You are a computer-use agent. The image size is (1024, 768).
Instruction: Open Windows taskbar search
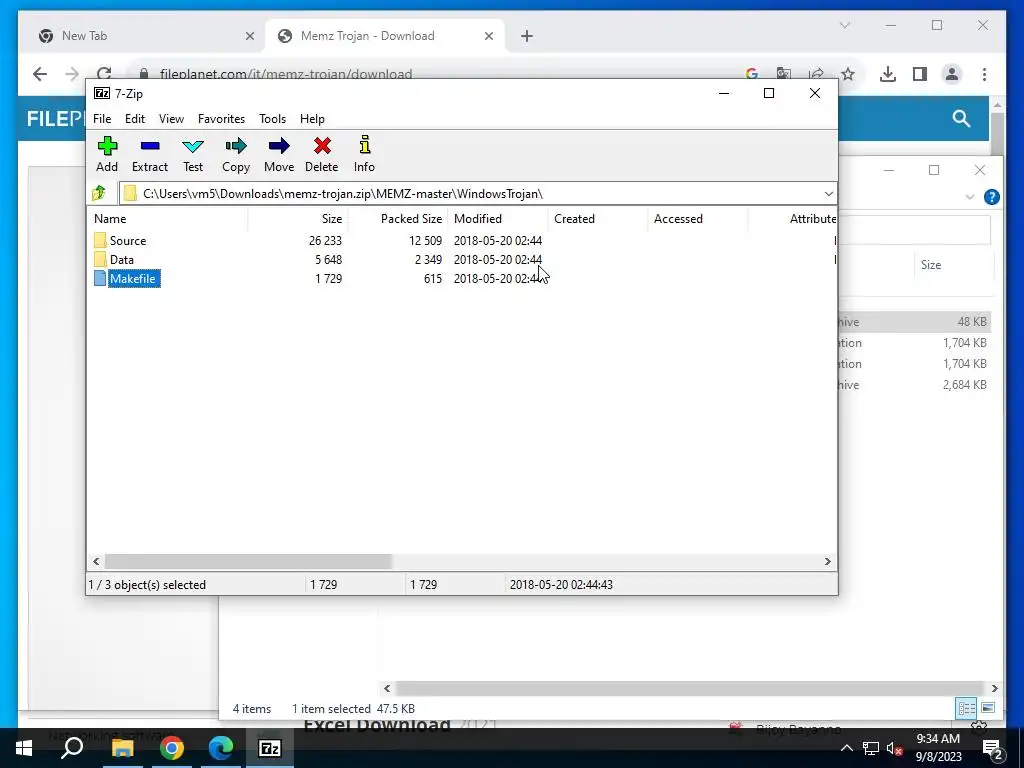pyautogui.click(x=72, y=748)
